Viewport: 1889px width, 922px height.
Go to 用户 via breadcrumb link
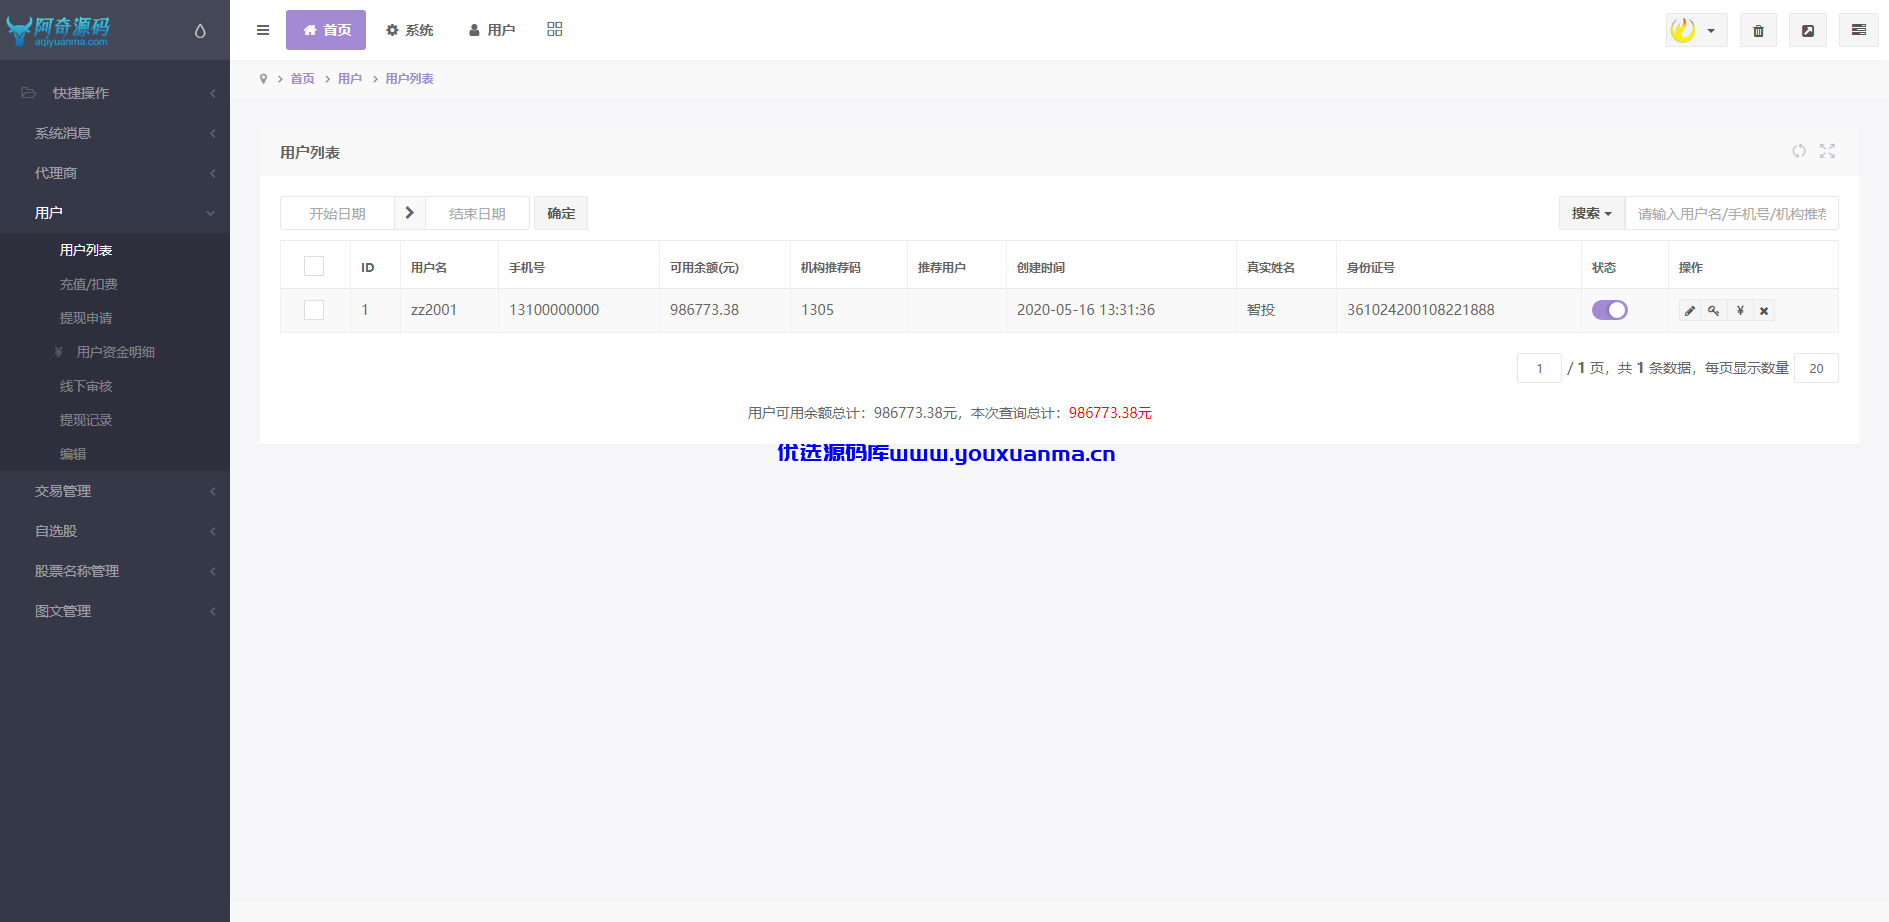(x=349, y=79)
